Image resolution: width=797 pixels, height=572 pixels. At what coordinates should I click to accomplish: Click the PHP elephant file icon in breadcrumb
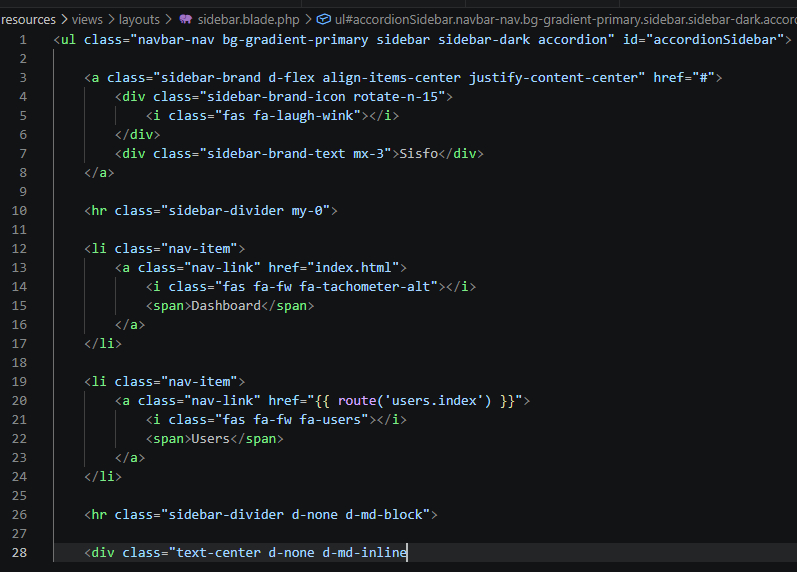(186, 20)
